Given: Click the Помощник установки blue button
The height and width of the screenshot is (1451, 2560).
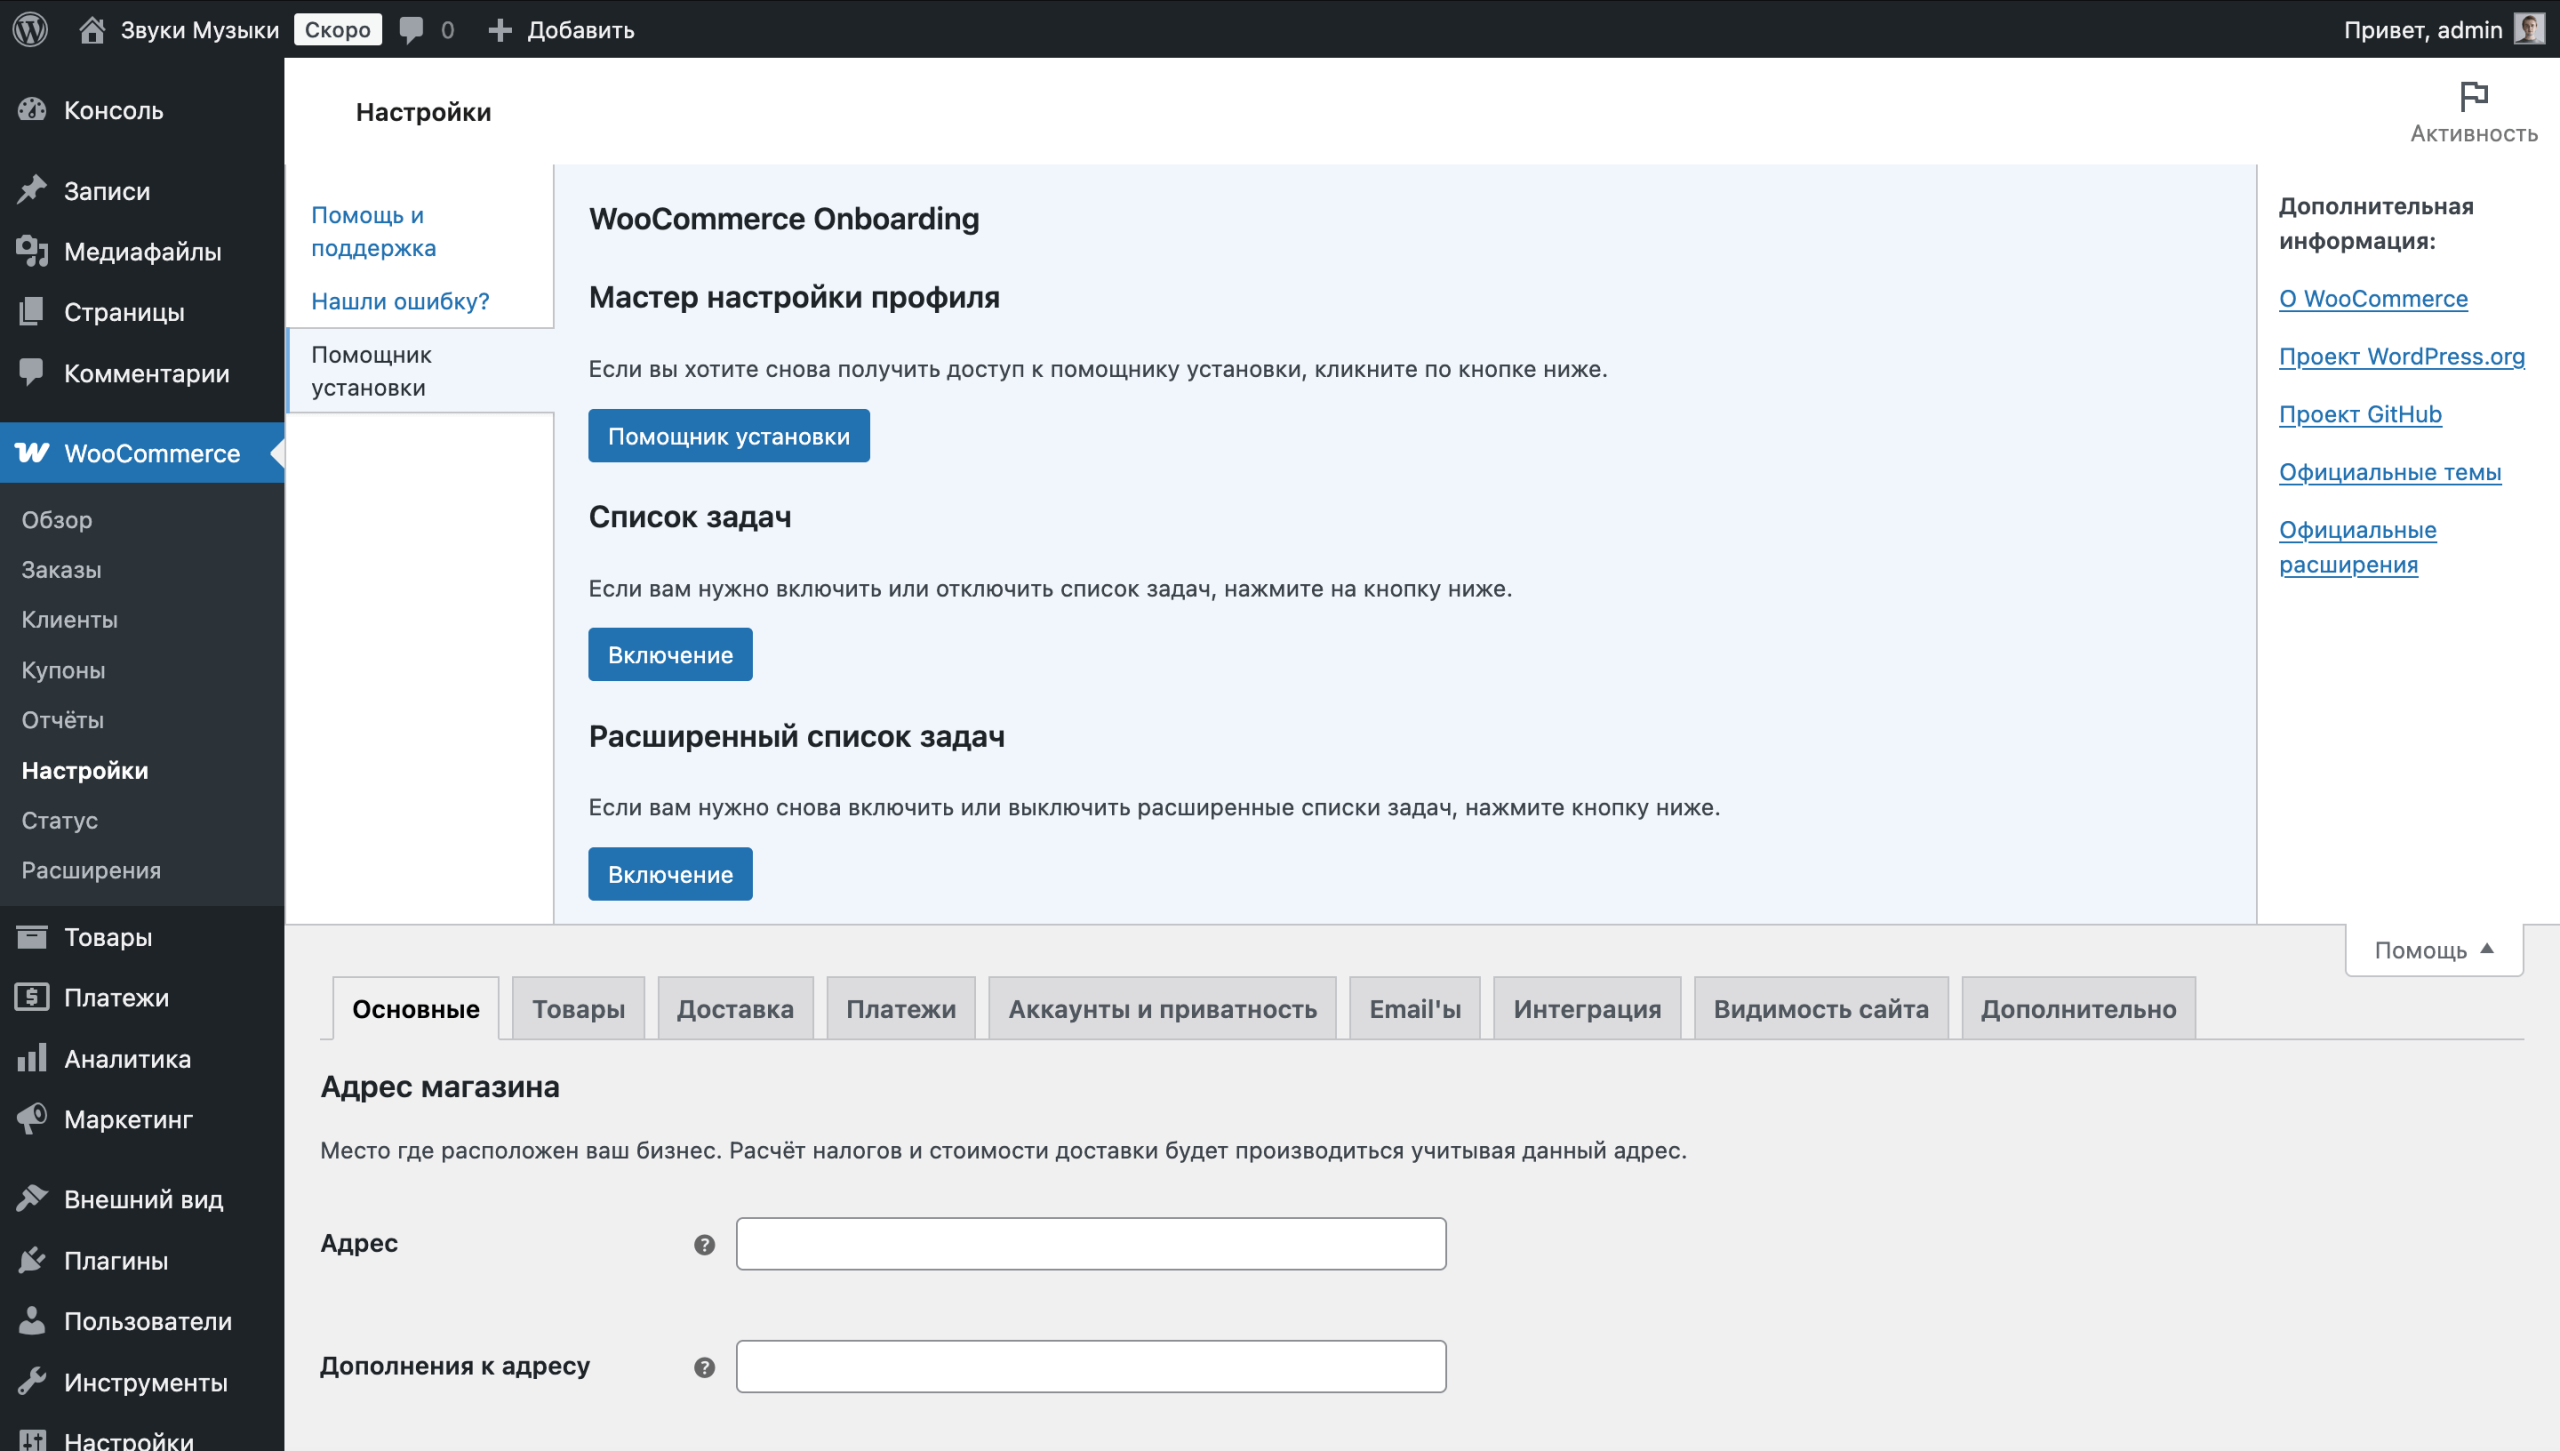Looking at the screenshot, I should point(728,436).
